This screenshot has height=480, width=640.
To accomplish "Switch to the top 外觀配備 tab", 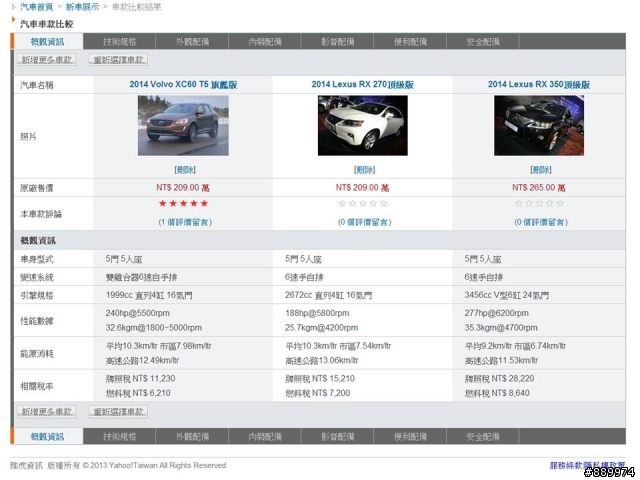I will tap(192, 42).
